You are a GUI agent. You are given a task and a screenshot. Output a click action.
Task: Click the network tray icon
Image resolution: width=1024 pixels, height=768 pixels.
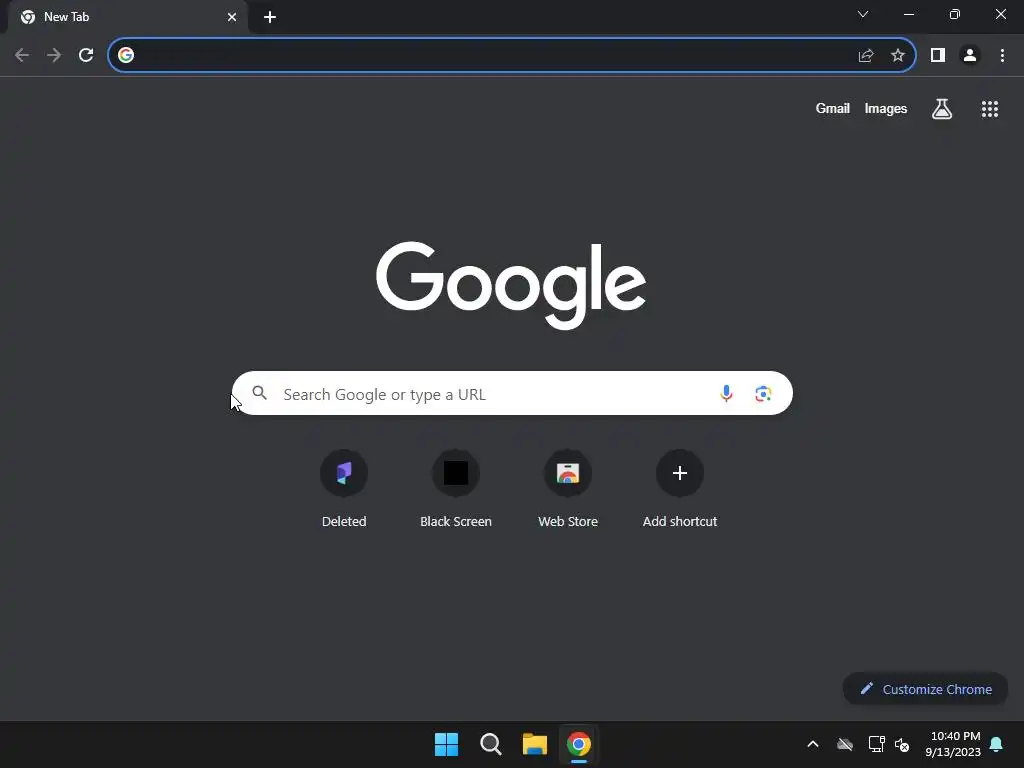tap(876, 744)
